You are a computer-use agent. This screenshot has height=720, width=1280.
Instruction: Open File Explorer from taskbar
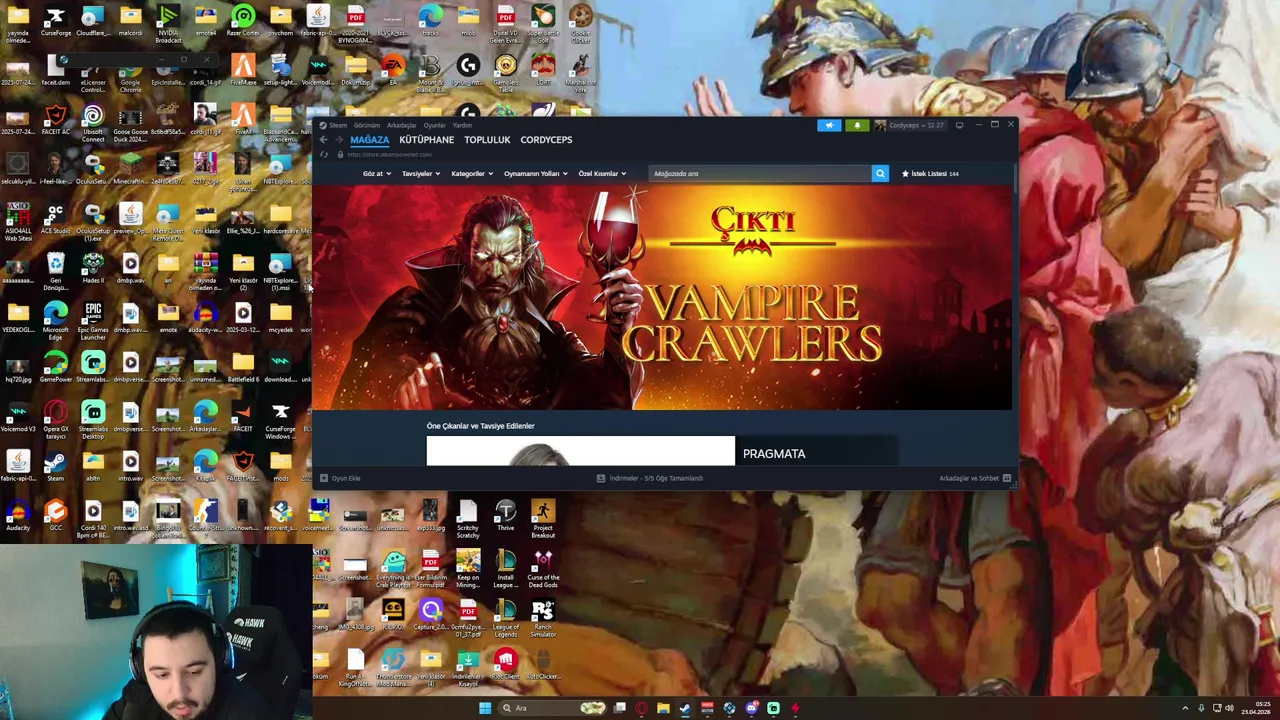[663, 708]
